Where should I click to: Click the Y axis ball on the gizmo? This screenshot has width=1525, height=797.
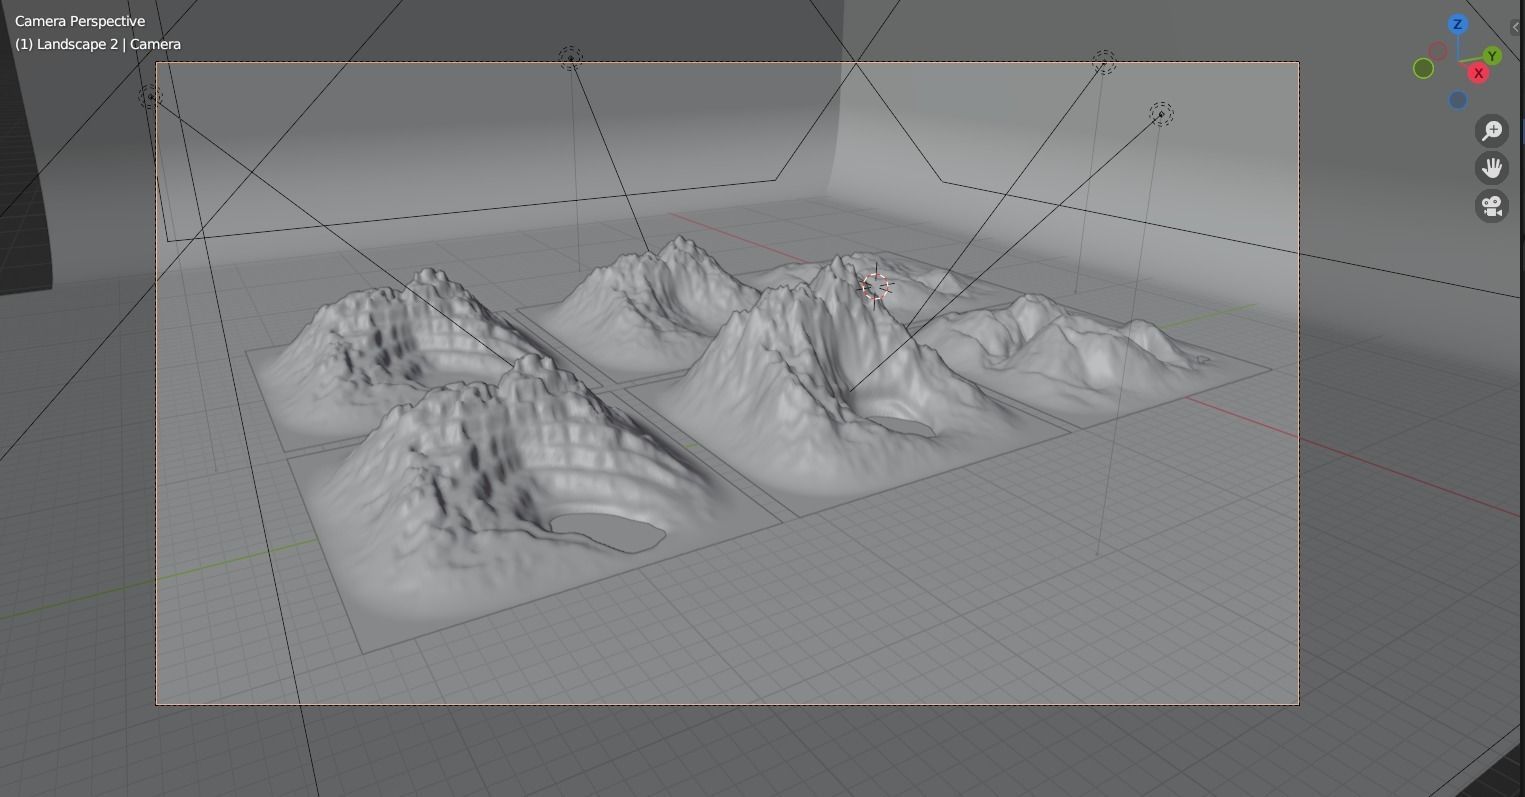(1490, 55)
